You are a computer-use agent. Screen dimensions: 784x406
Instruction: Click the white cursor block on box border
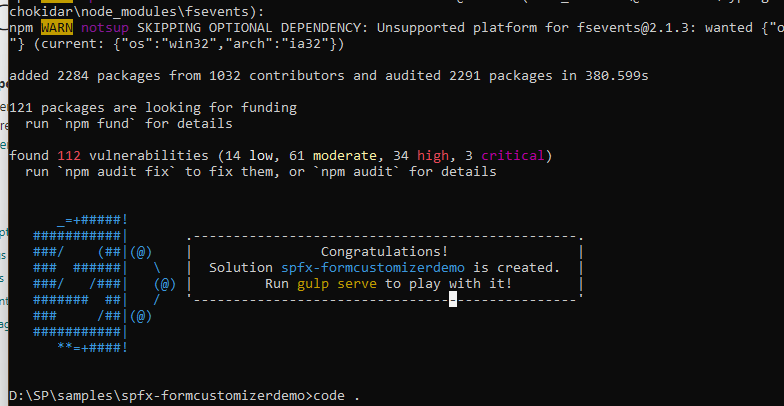tap(453, 299)
